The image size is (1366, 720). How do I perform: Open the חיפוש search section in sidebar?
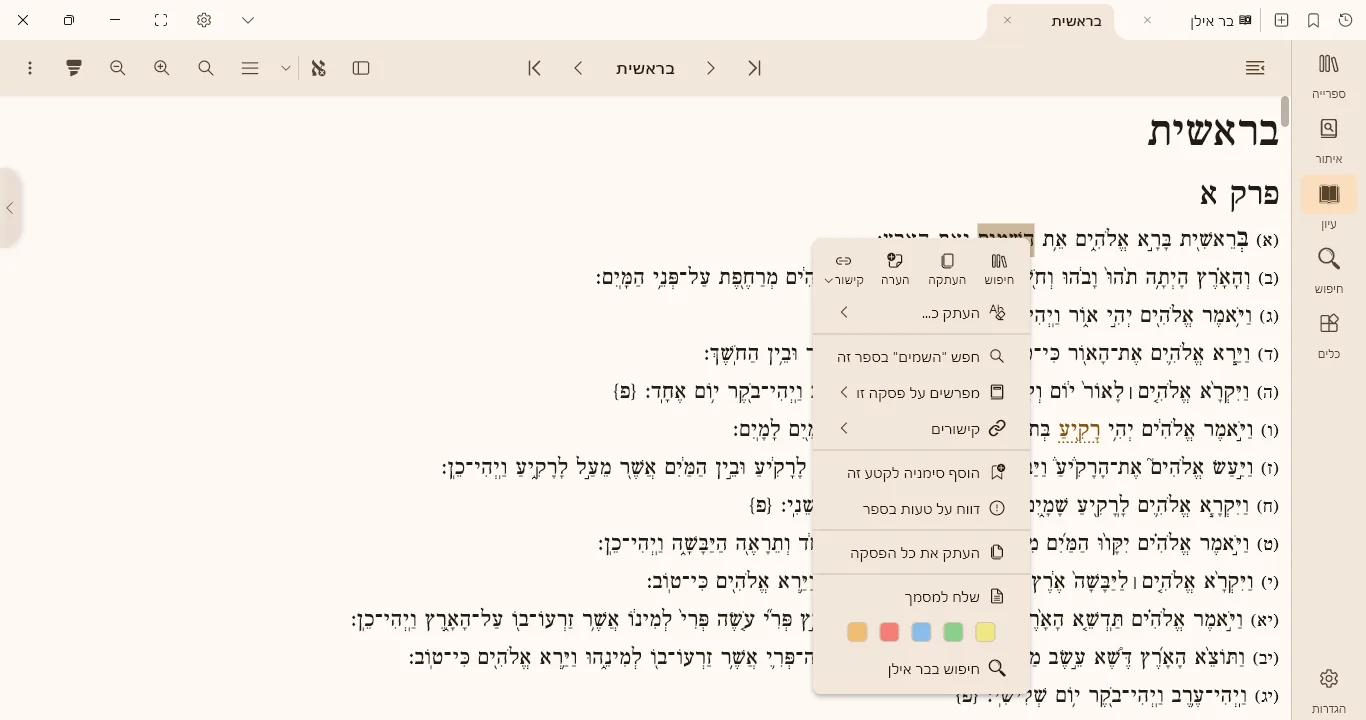tap(1329, 271)
